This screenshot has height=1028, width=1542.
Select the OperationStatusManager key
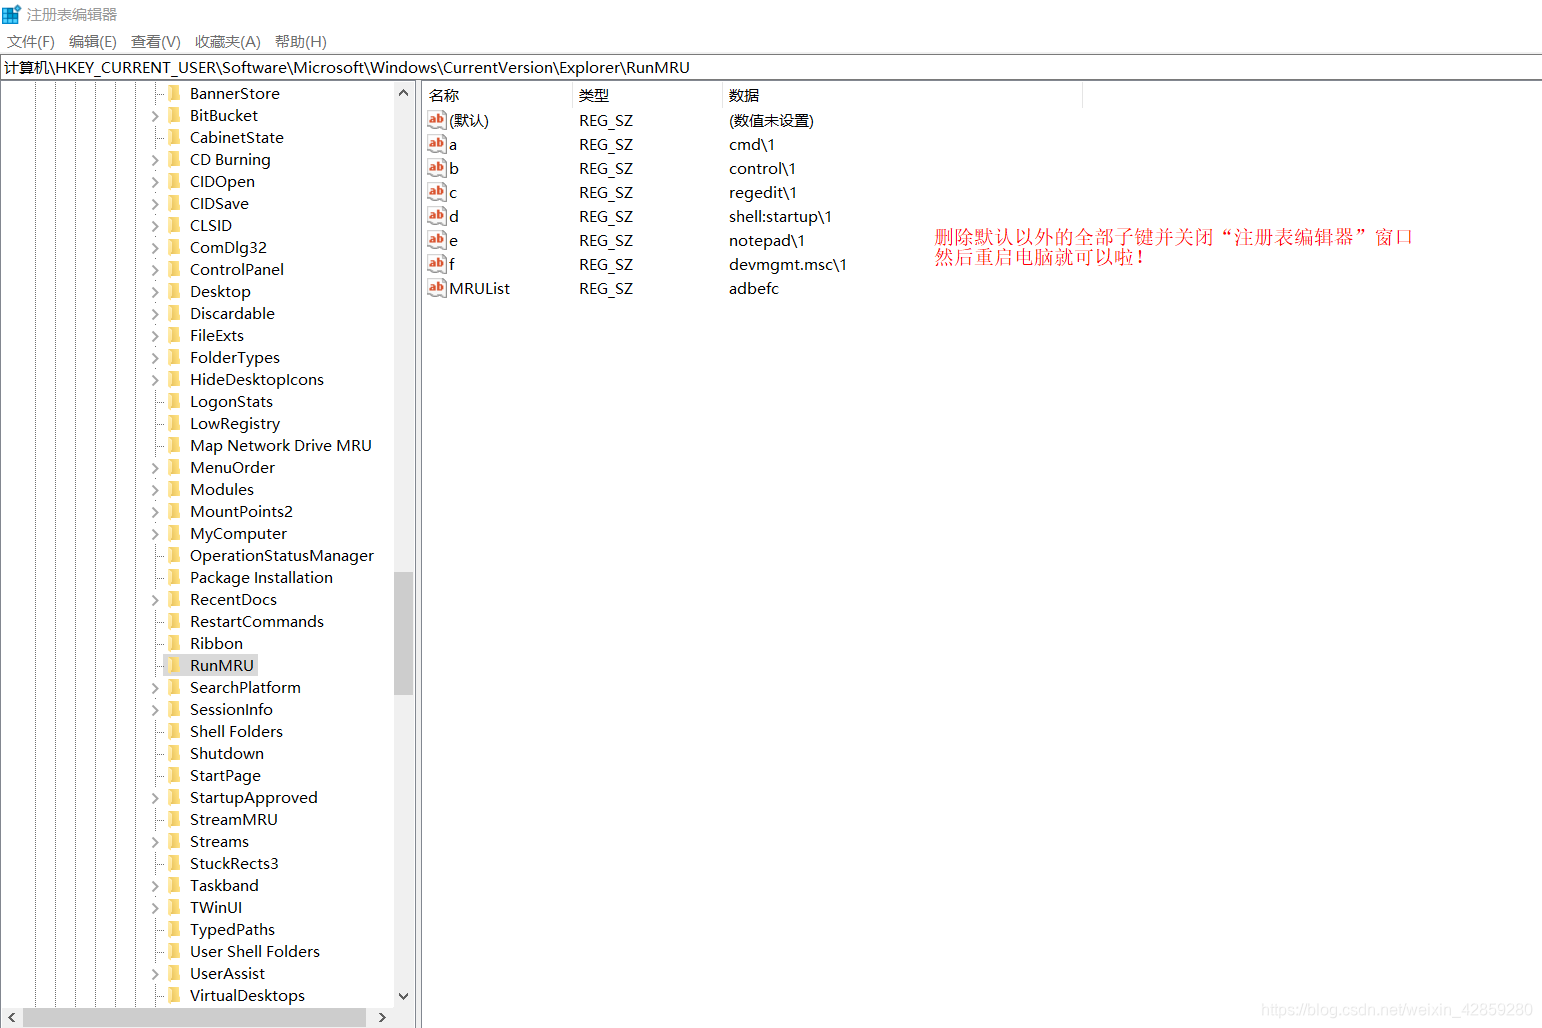tap(282, 555)
